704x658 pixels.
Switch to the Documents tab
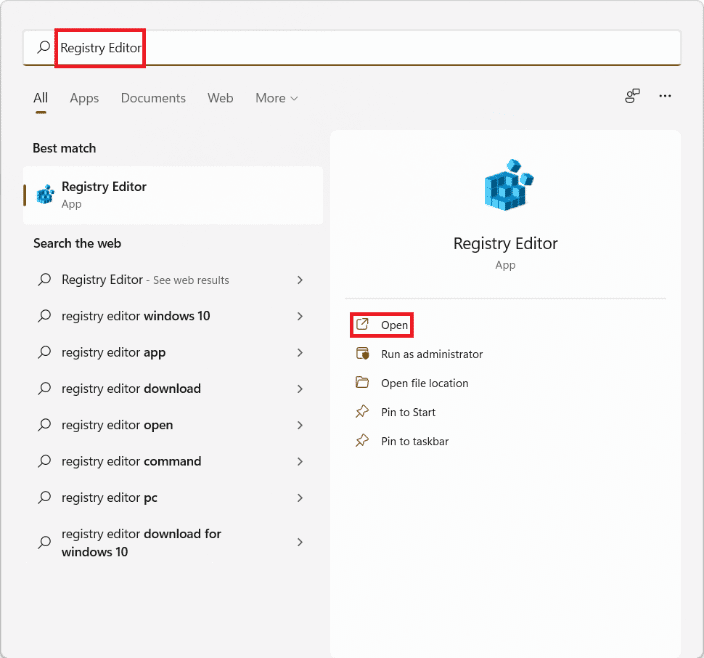coord(153,98)
